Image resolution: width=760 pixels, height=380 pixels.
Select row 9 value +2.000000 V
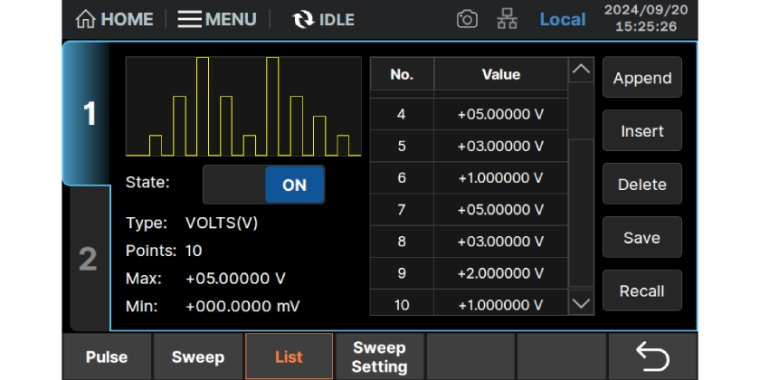coord(501,273)
